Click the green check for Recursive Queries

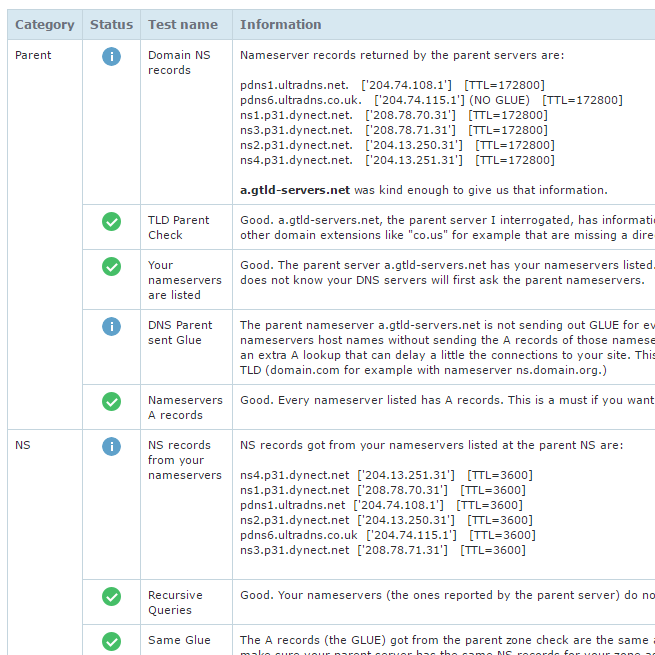112,597
